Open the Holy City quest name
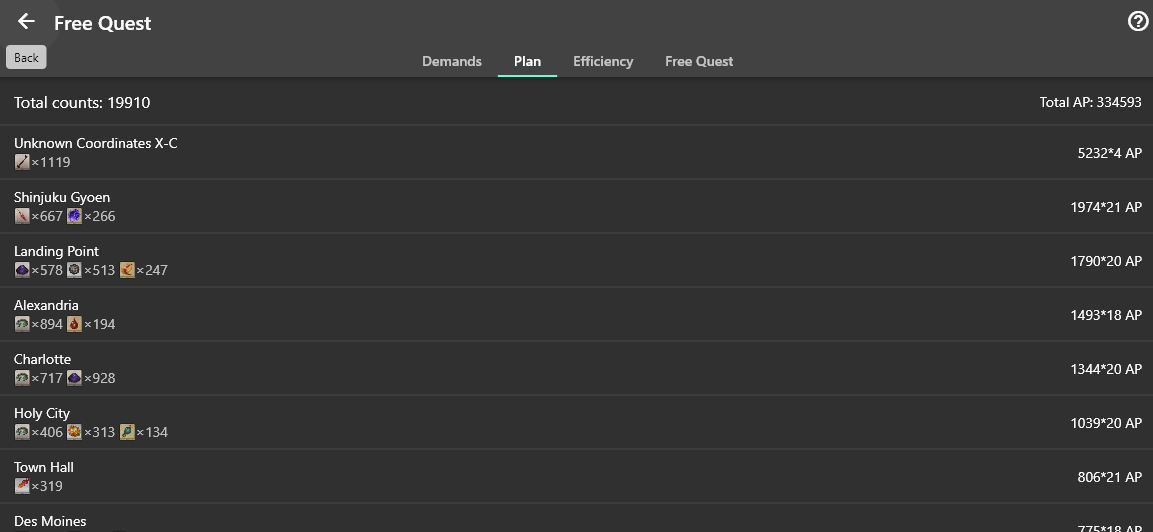The width and height of the screenshot is (1153, 532). coord(42,413)
